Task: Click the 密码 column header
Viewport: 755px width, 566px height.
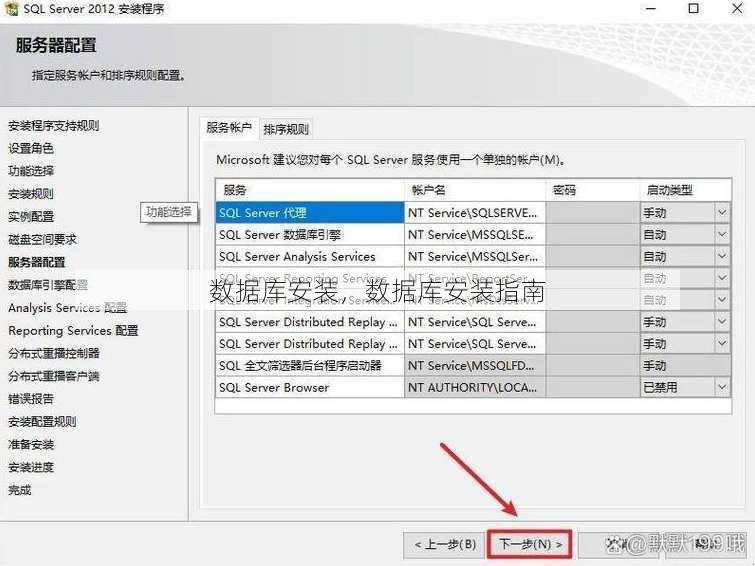Action: click(593, 190)
